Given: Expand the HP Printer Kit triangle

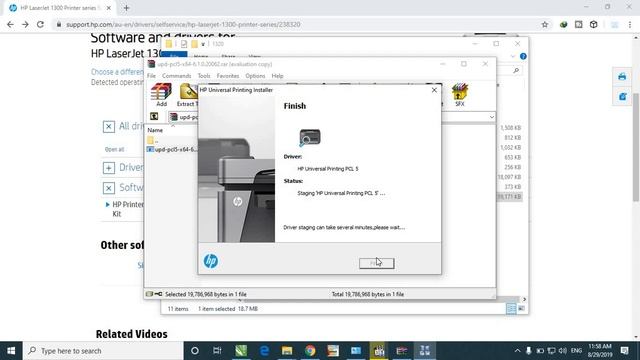Looking at the screenshot, I should pos(107,204).
